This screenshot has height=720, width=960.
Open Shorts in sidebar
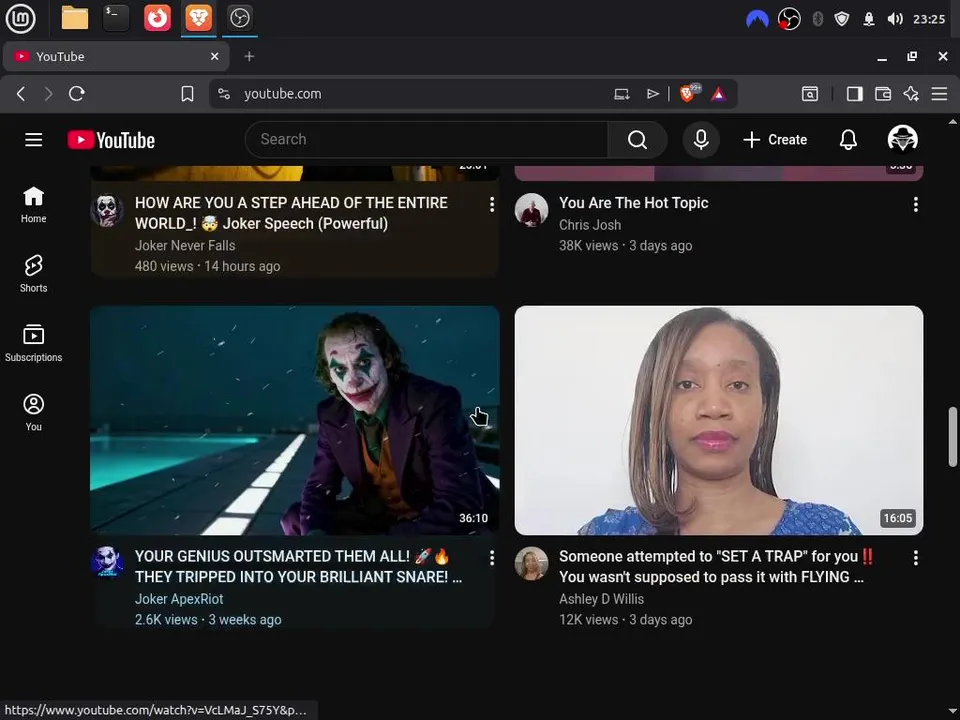pos(34,274)
